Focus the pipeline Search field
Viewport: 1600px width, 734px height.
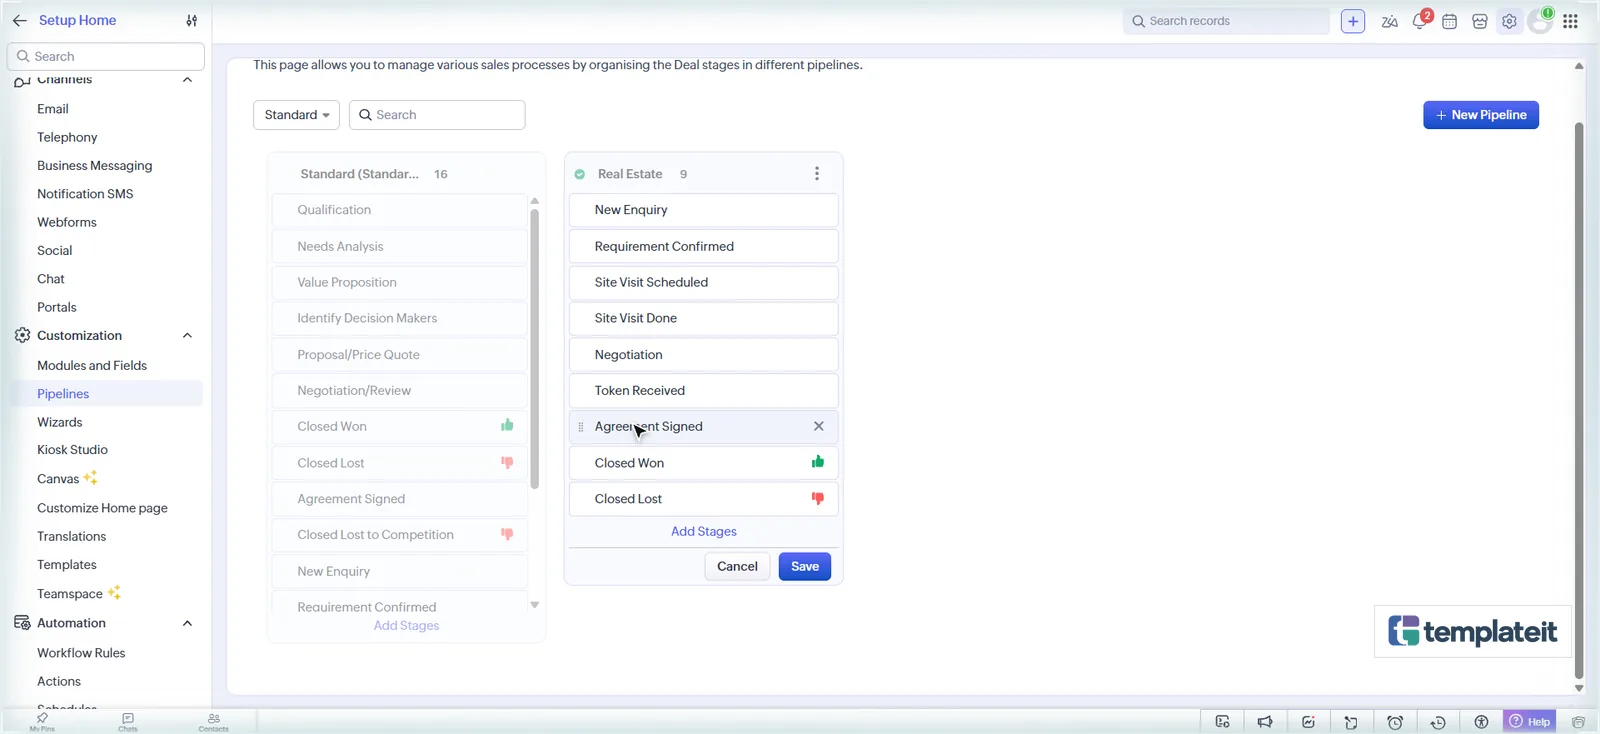point(437,115)
